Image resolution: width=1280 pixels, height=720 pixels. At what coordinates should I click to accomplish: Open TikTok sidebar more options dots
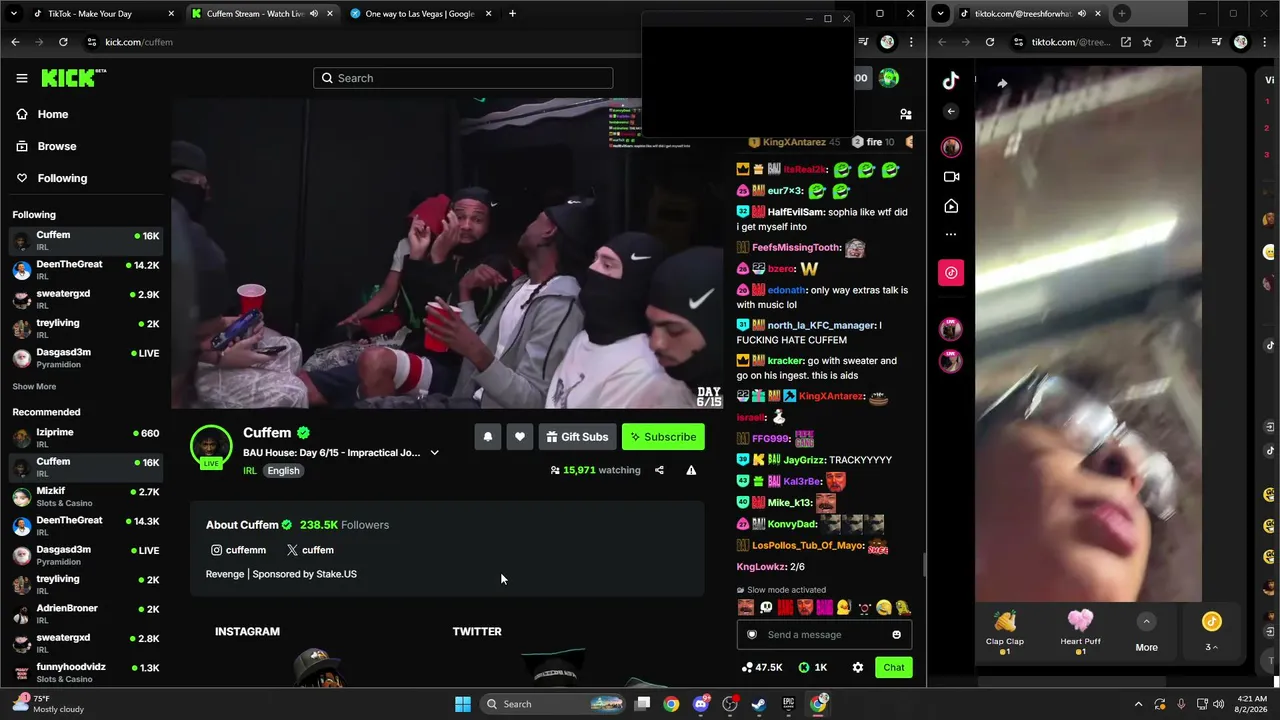pos(951,235)
